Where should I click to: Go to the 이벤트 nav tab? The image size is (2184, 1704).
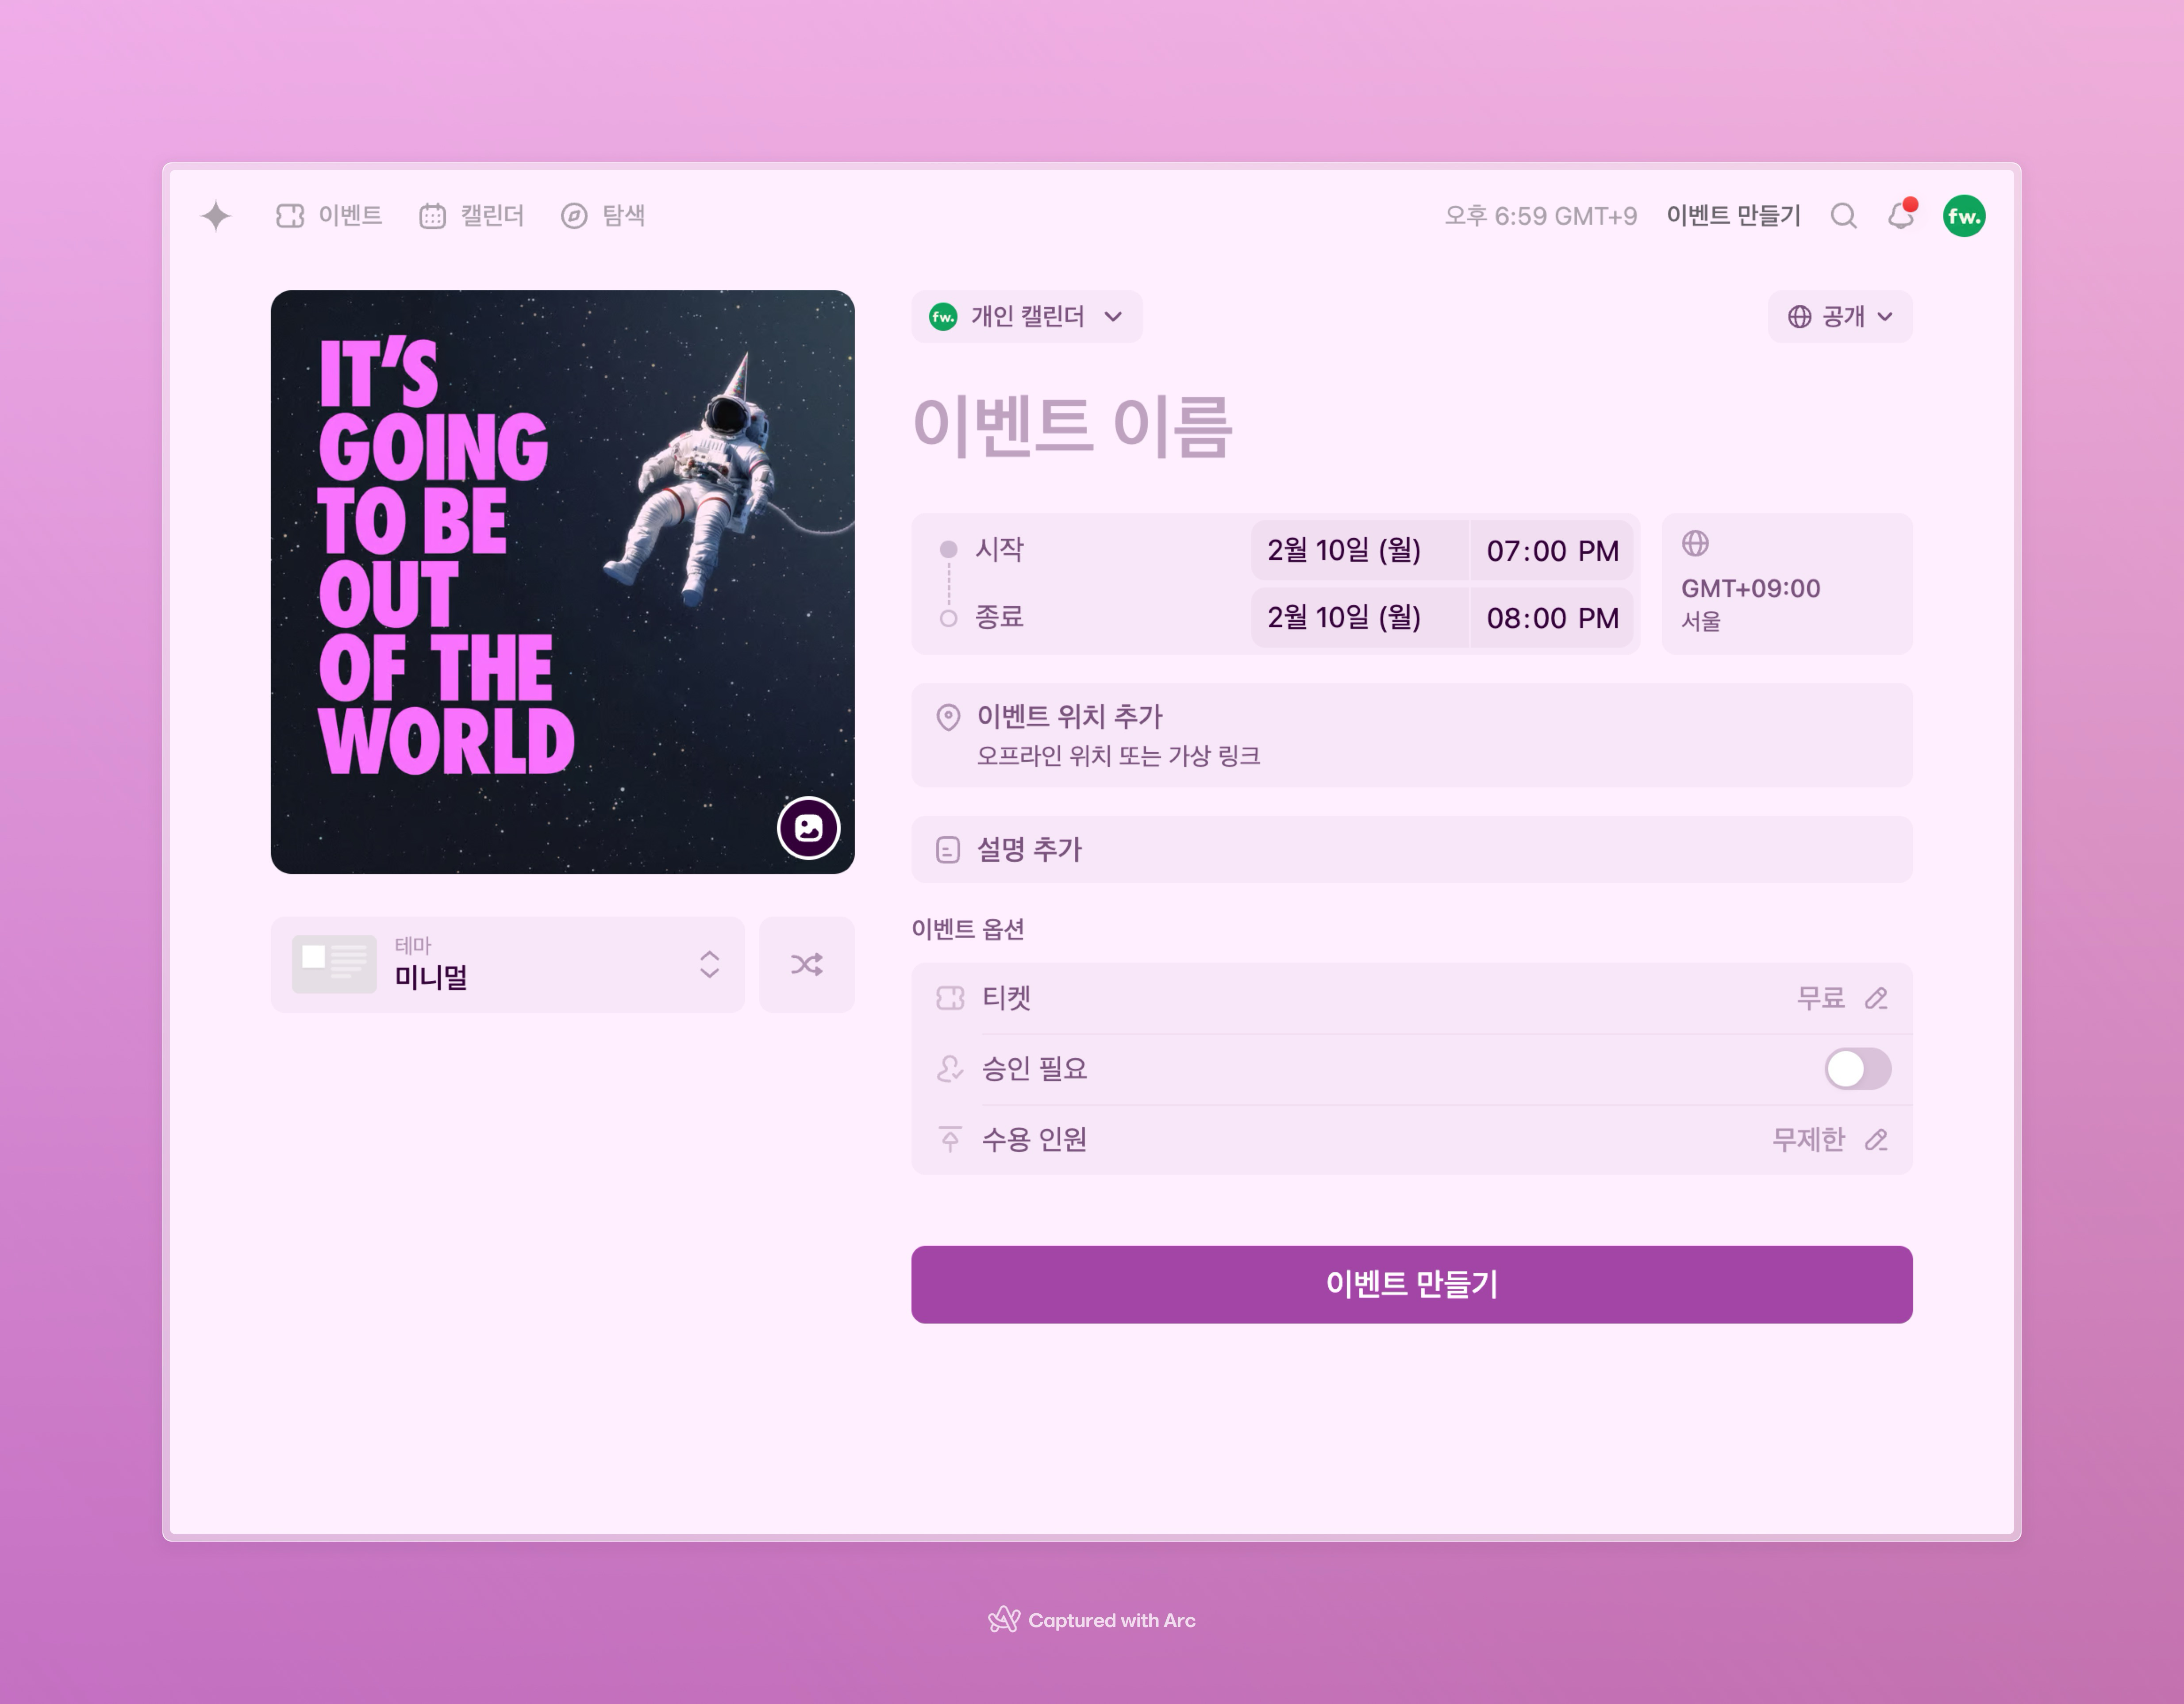pos(329,216)
